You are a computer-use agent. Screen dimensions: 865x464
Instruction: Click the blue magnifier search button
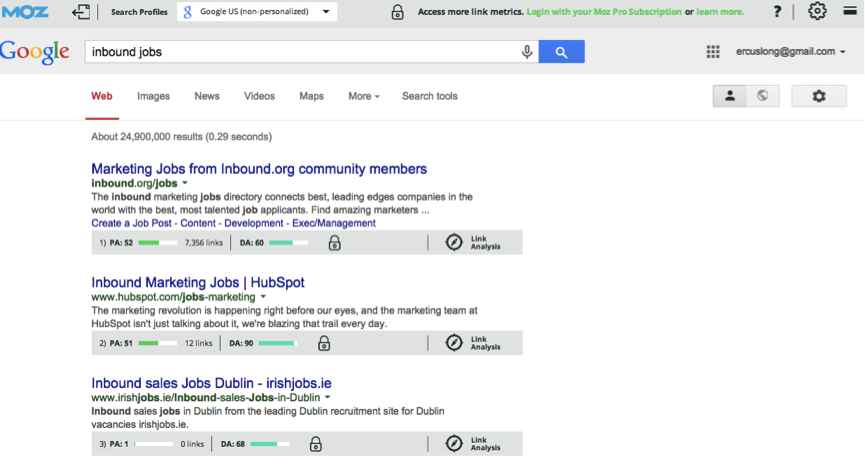[562, 52]
